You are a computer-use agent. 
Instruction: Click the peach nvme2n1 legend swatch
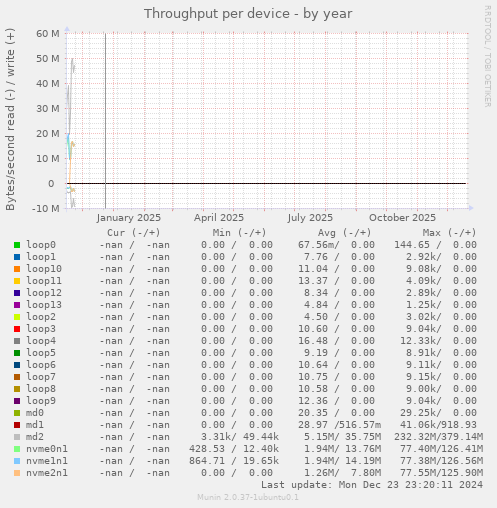(17, 473)
